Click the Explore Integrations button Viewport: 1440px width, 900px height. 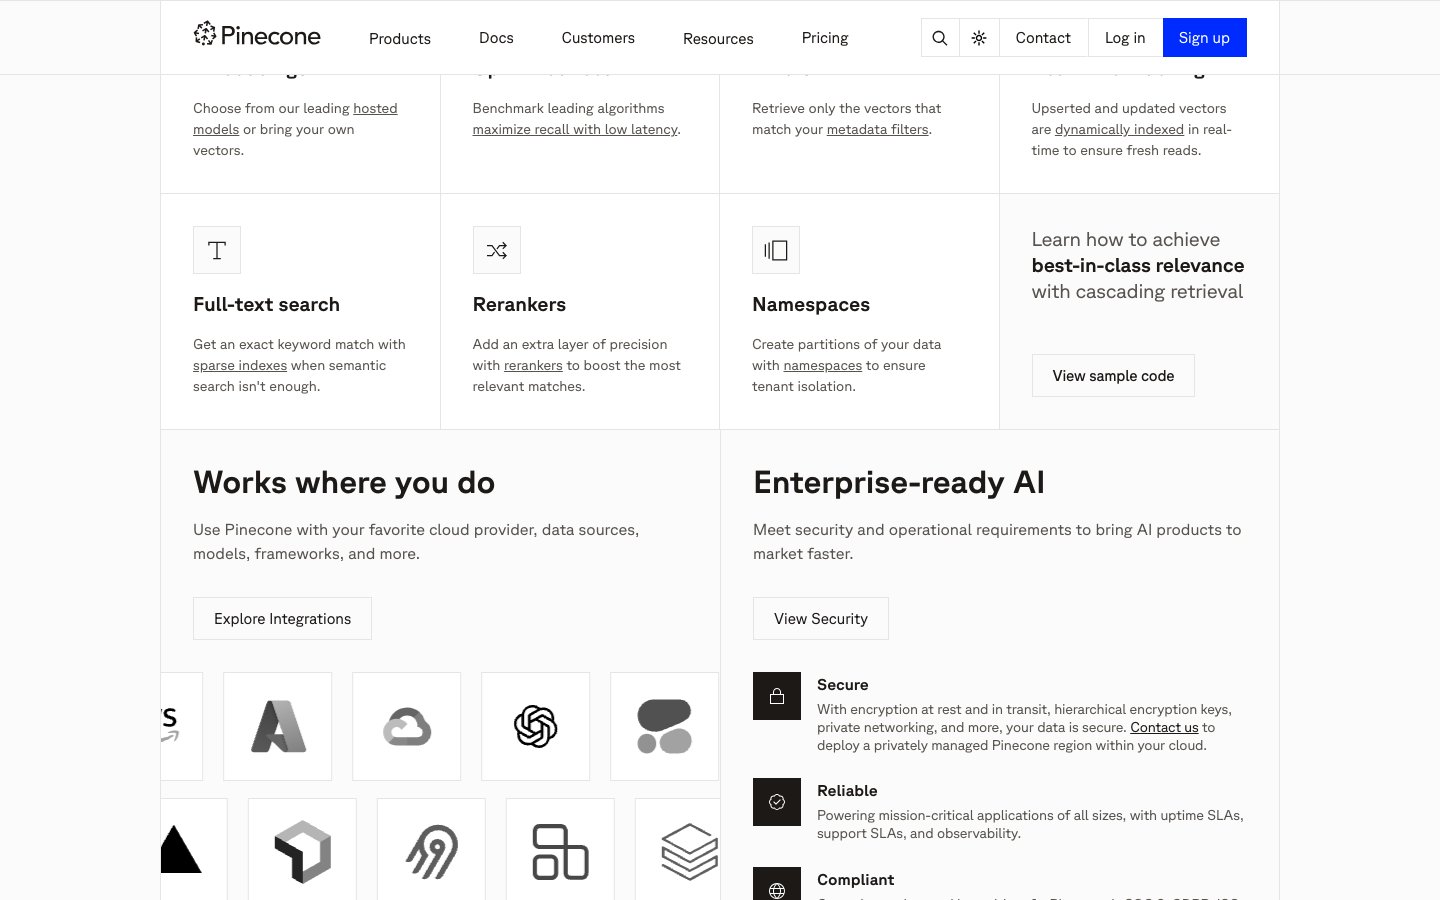tap(282, 619)
